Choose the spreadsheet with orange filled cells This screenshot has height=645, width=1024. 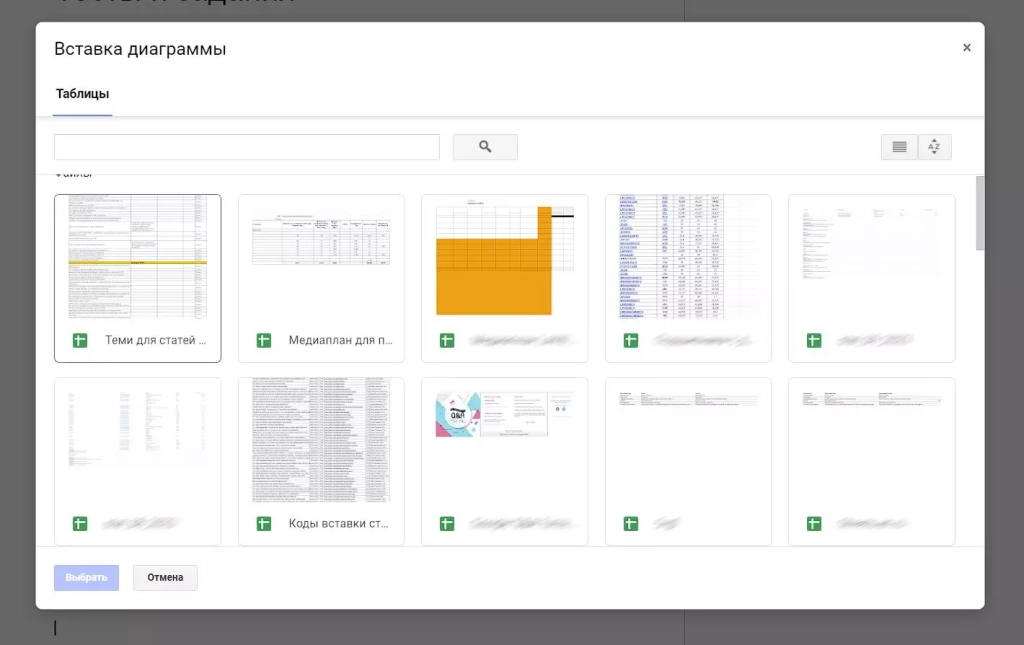[505, 258]
